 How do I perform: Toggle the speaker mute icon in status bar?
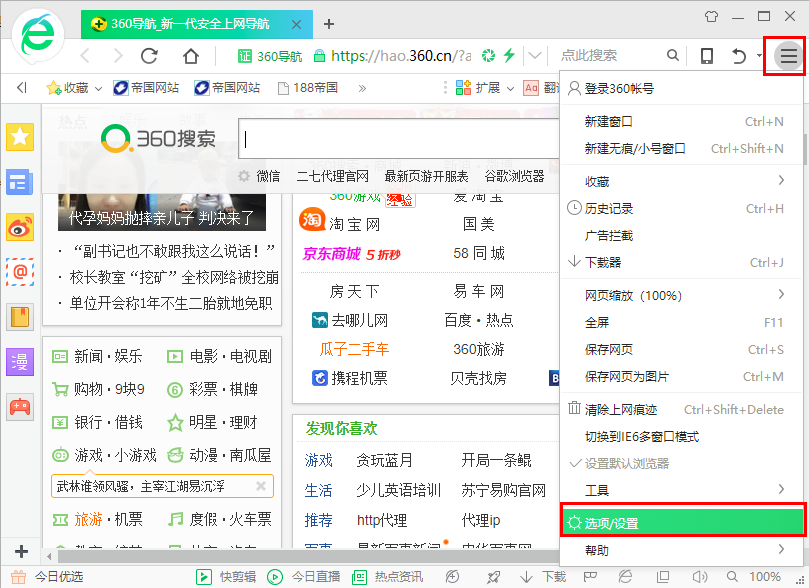[x=698, y=577]
